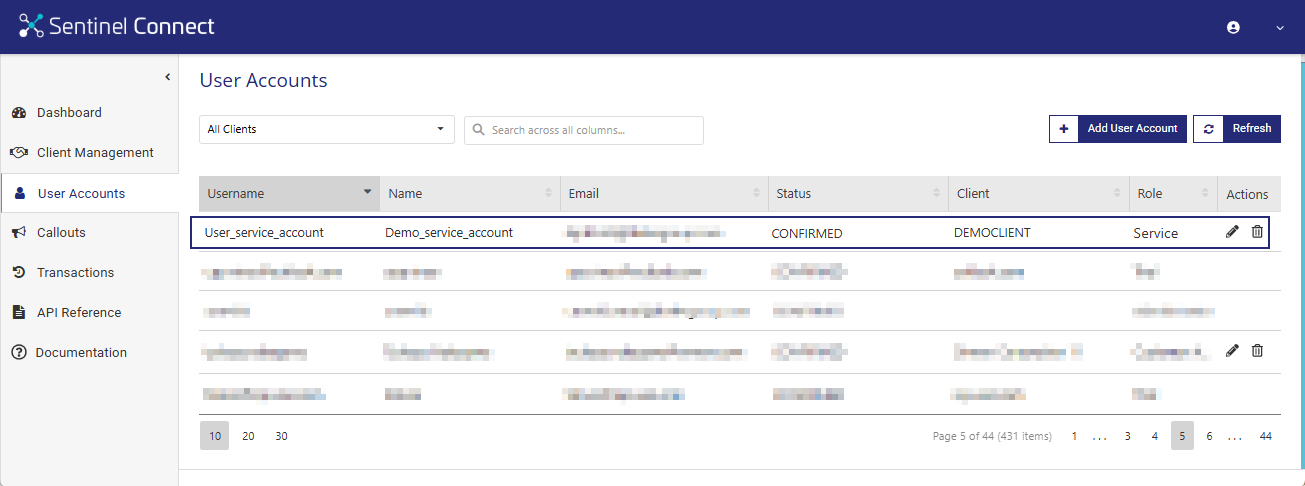Go to page 6 in pagination
The height and width of the screenshot is (486, 1305).
click(1209, 436)
